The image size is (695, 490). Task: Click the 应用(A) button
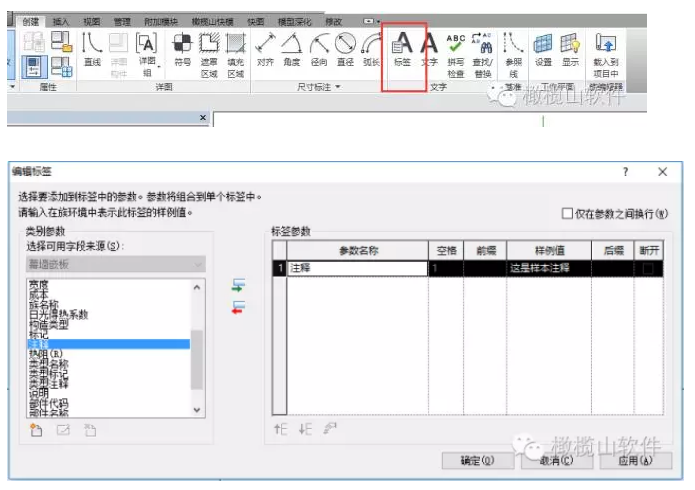(x=636, y=461)
